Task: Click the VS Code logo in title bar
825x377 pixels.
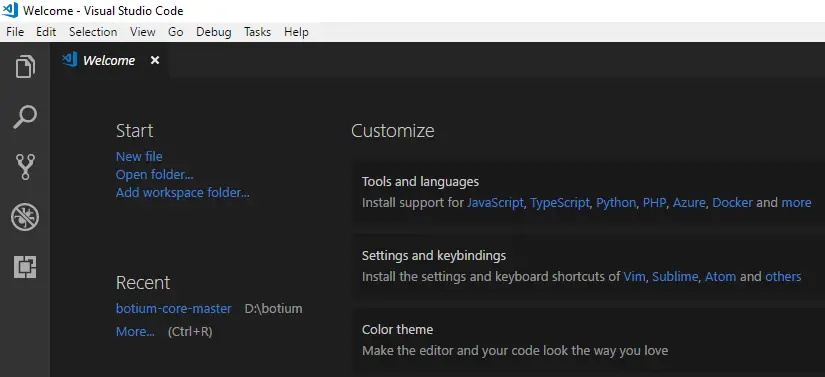Action: tap(10, 10)
